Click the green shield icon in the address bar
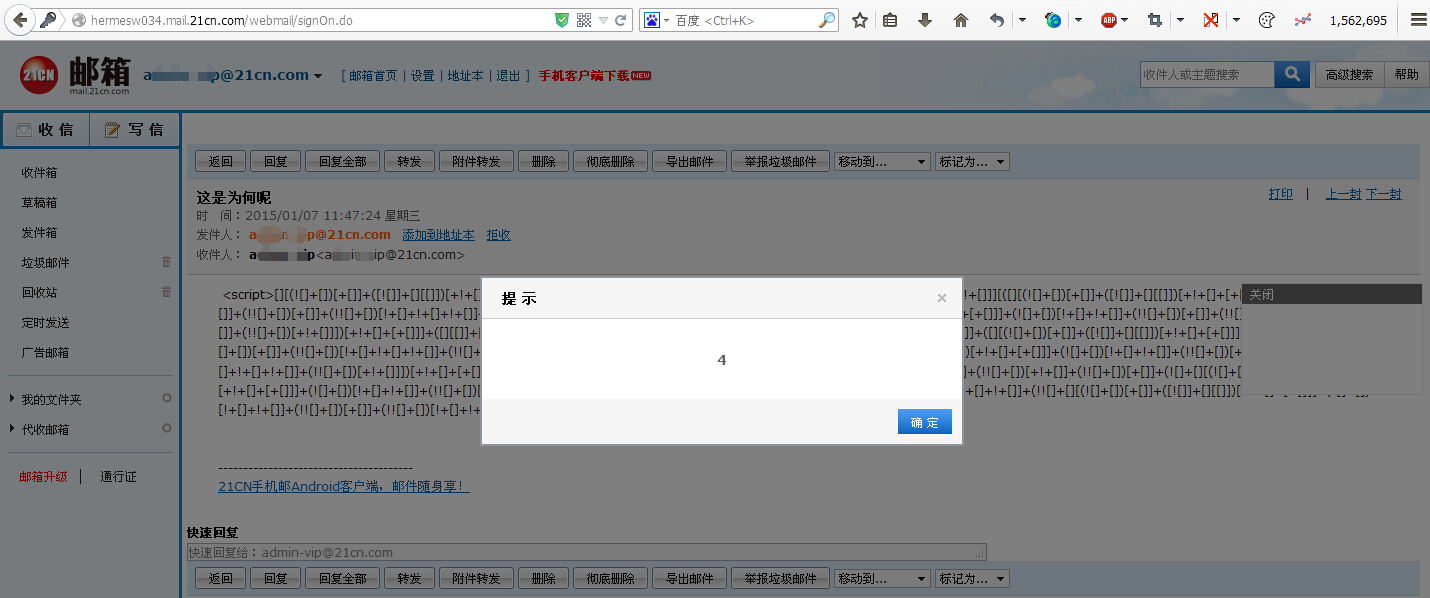Screen dimensions: 1430x598 point(563,20)
